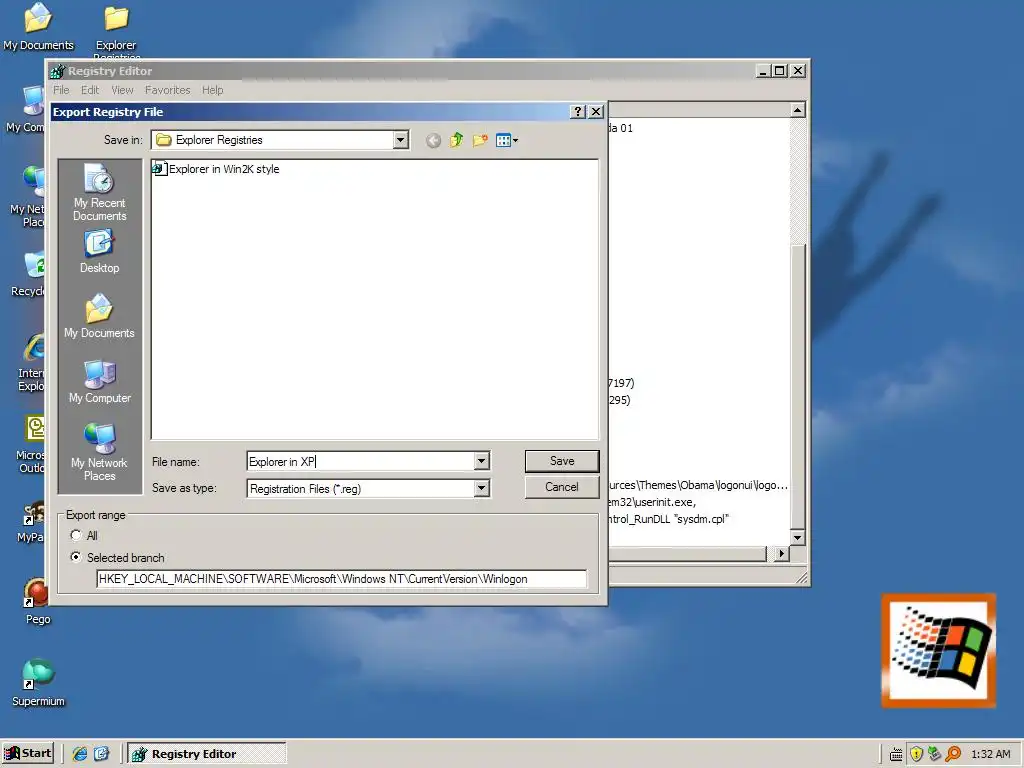1024x768 pixels.
Task: Click the 1:32 AM taskbar clock
Action: coord(990,754)
